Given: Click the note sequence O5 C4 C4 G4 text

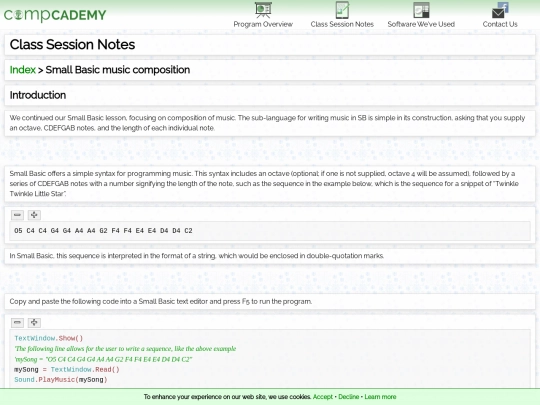Looking at the screenshot, I should coord(103,231).
